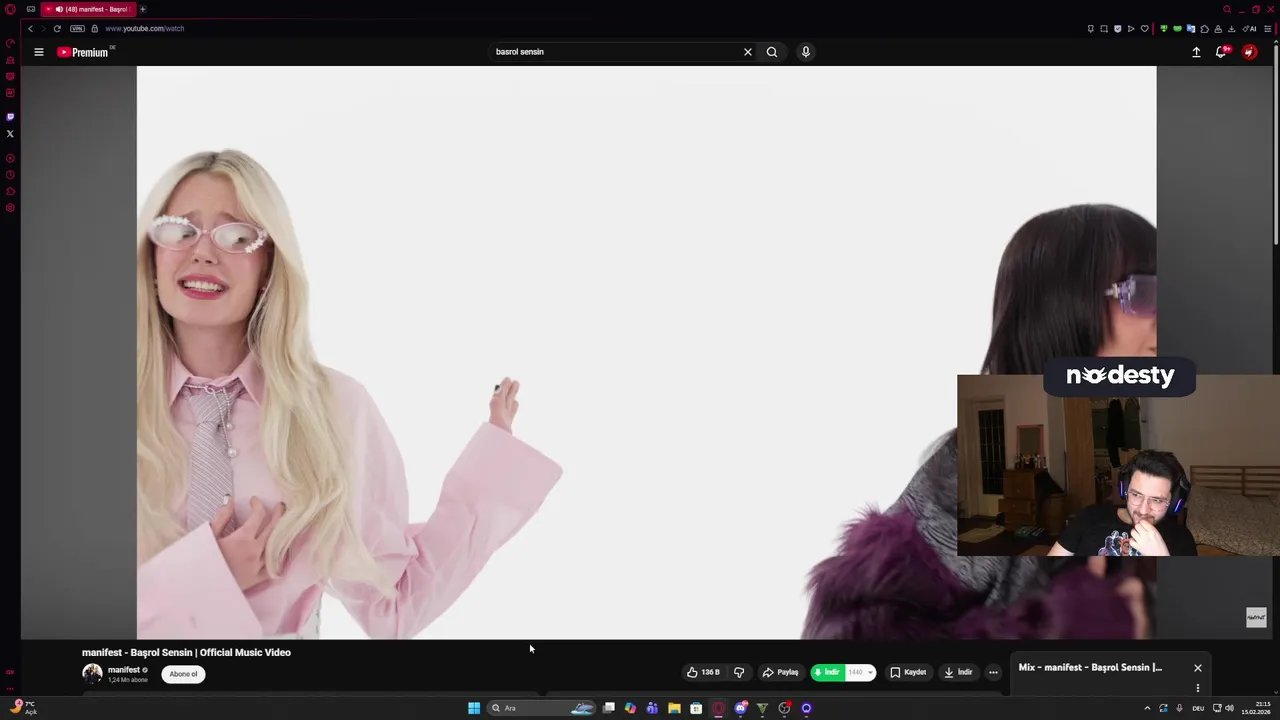Open the 1440 quality dropdown
The width and height of the screenshot is (1280, 720).
(x=860, y=672)
